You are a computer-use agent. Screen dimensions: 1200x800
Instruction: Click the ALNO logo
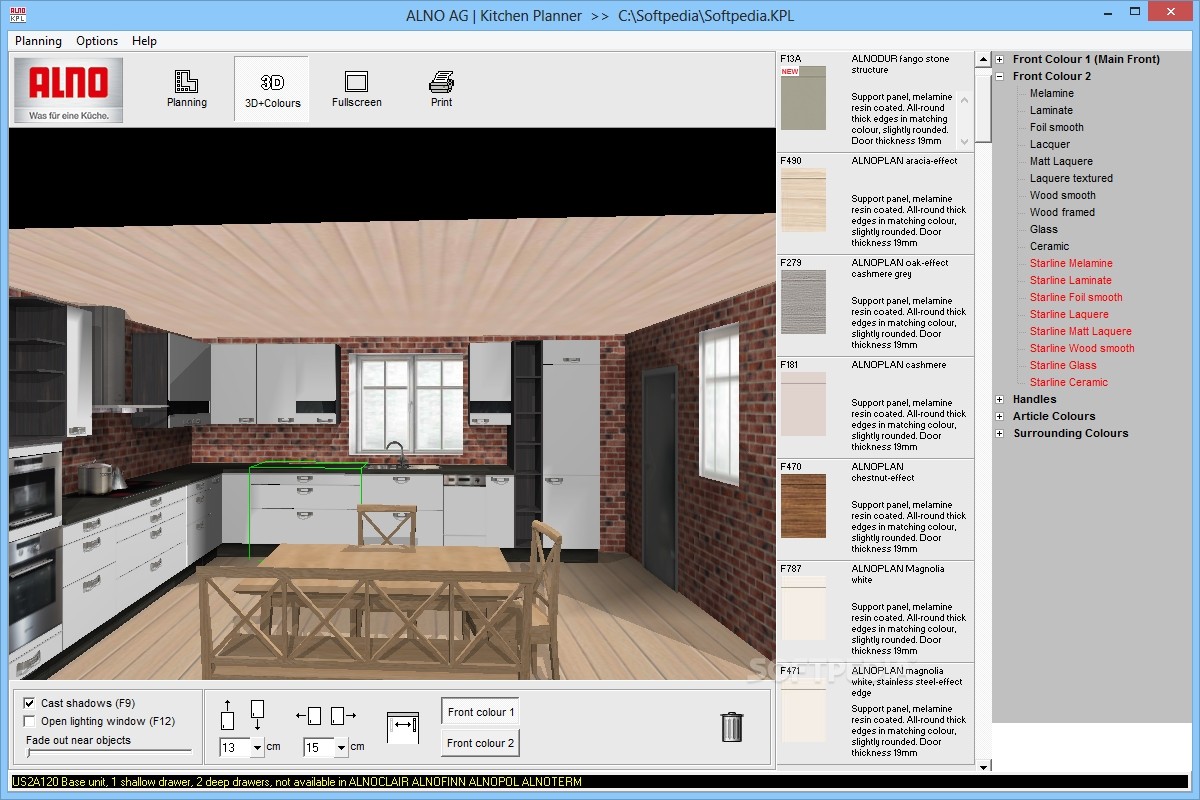pyautogui.click(x=69, y=90)
